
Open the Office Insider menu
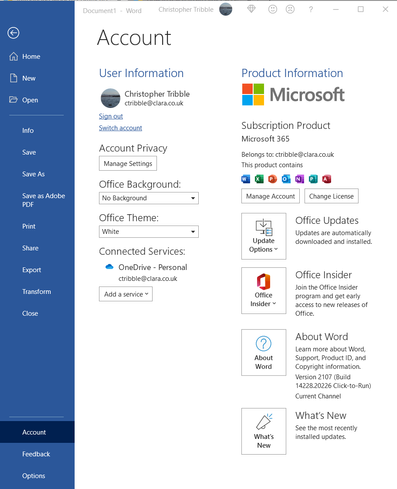[x=264, y=291]
